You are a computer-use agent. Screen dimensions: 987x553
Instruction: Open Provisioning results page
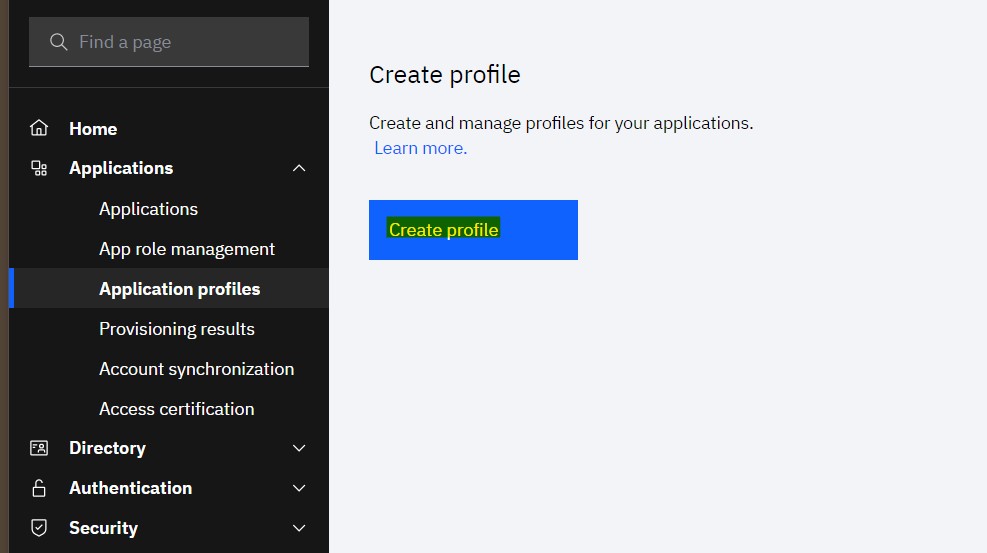click(177, 329)
